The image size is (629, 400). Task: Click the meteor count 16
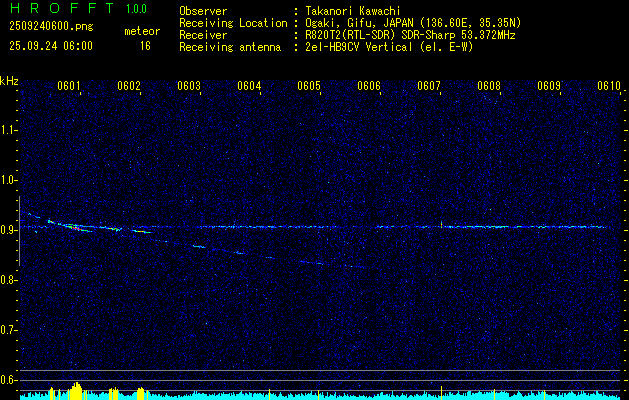coord(145,46)
